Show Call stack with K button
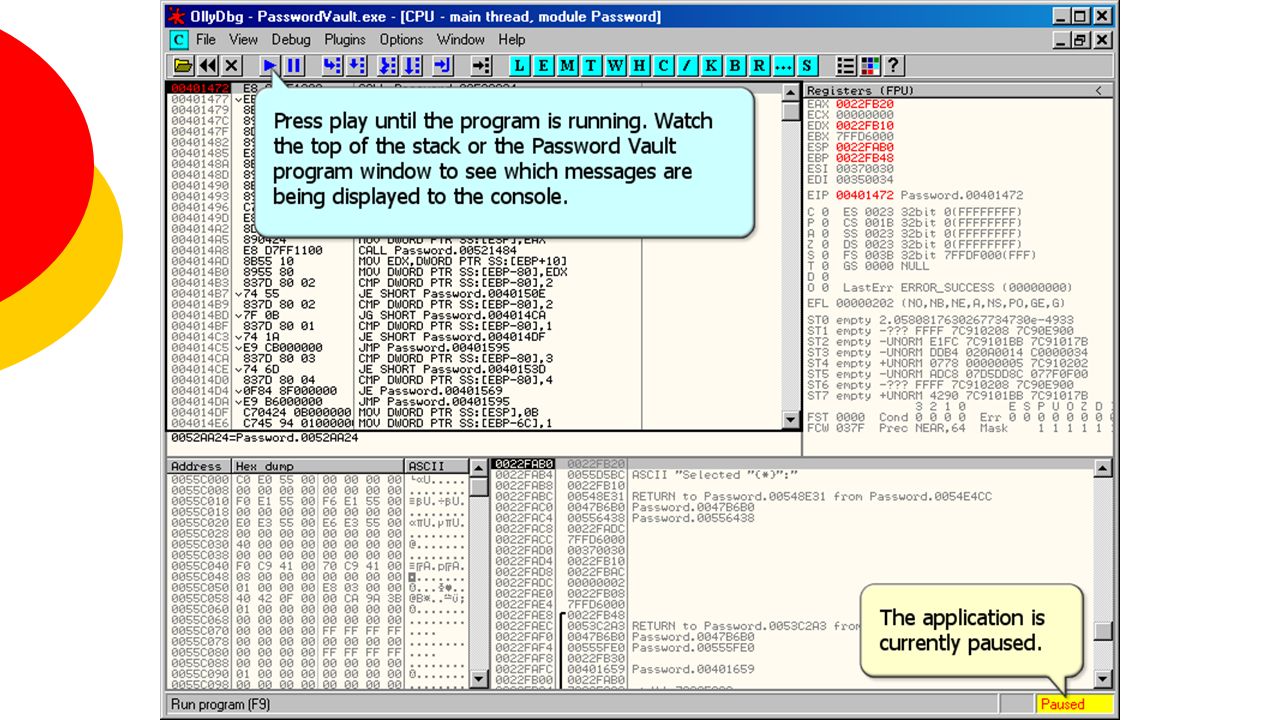 712,66
